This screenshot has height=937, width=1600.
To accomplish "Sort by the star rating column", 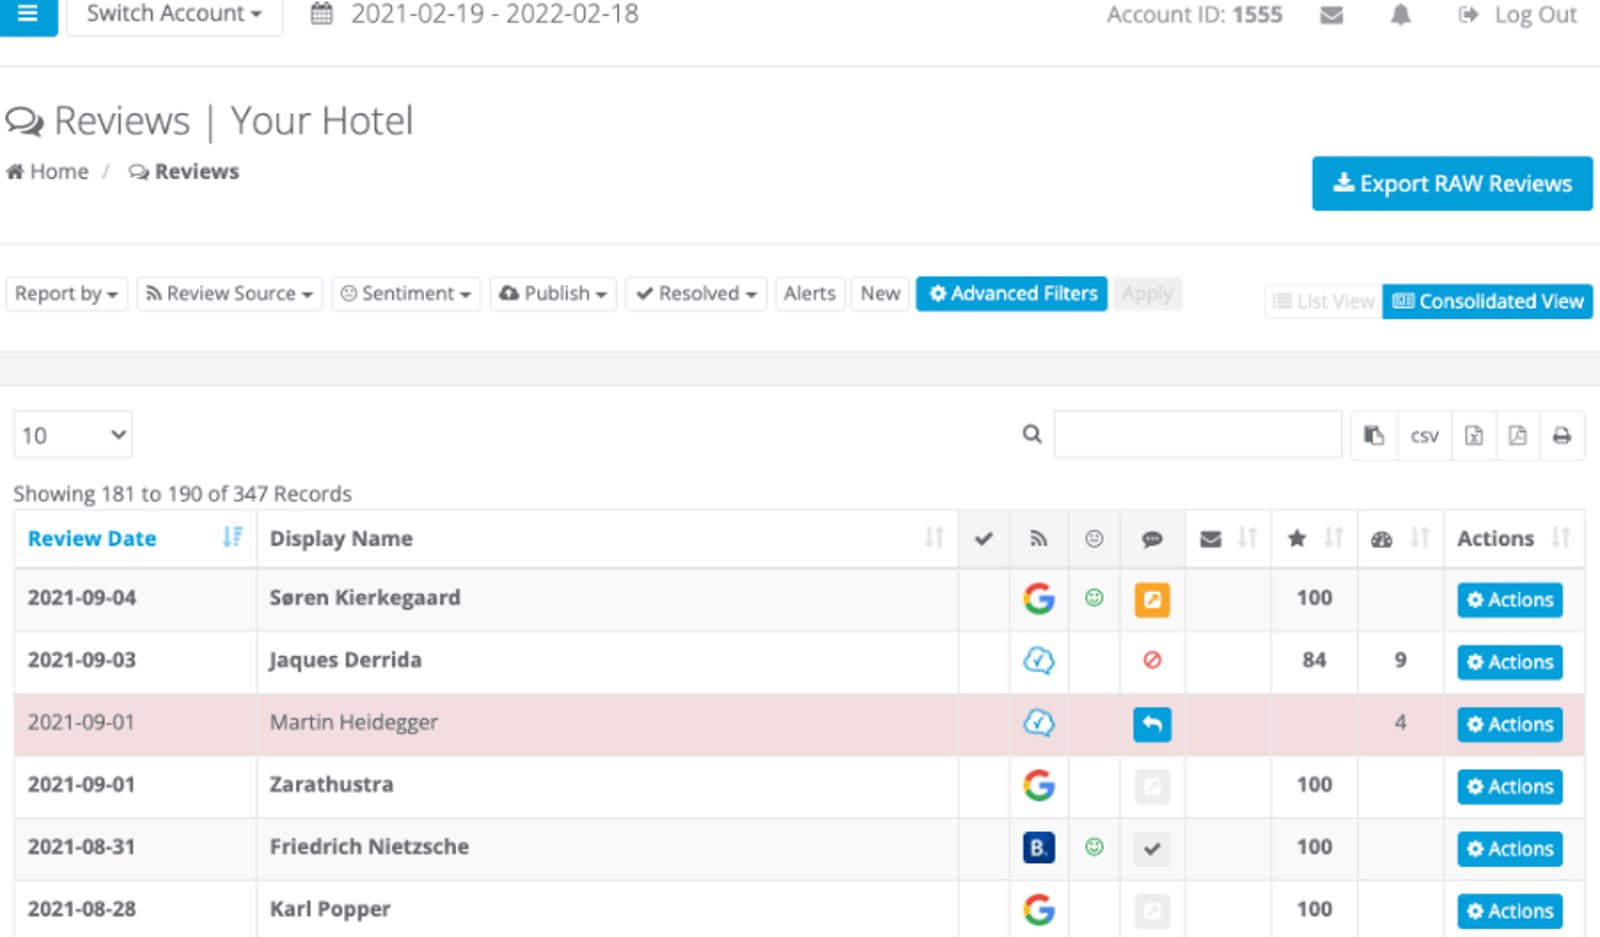I will [x=1314, y=539].
